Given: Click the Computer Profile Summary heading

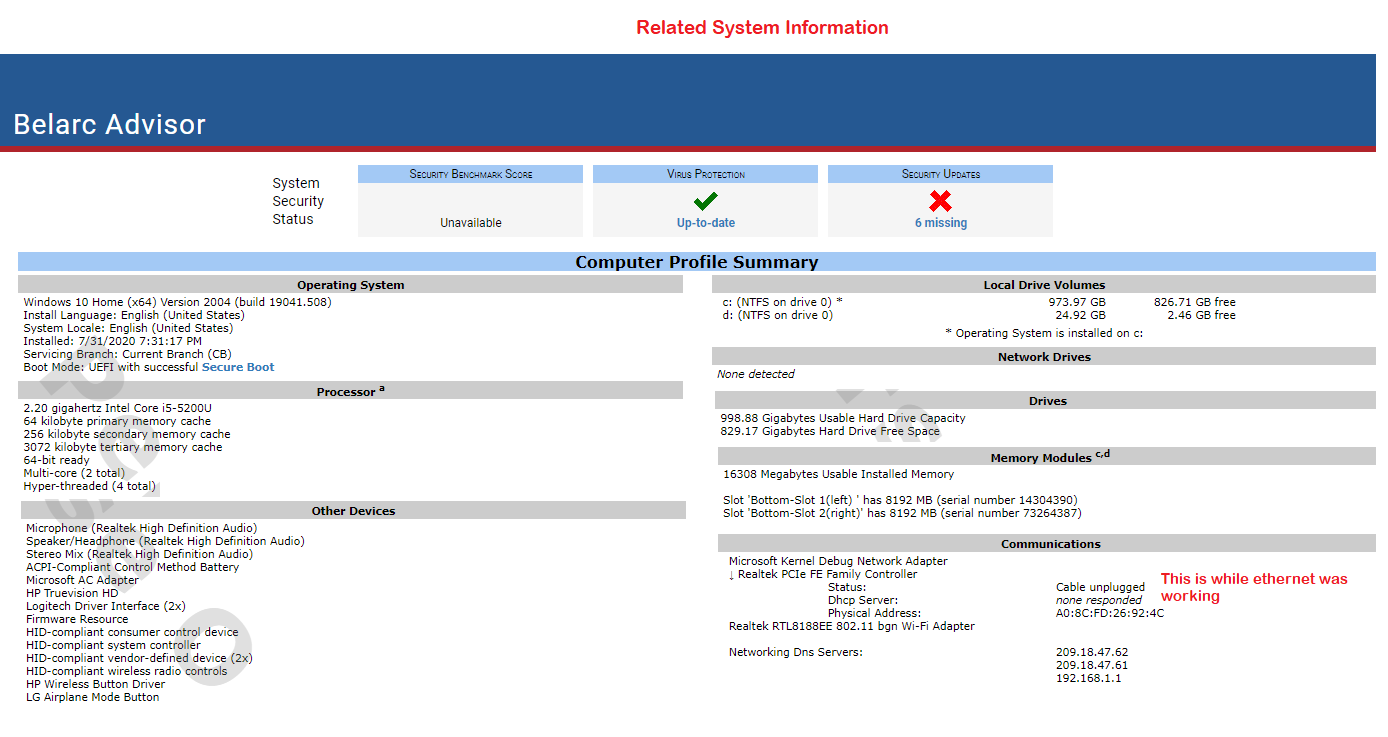Looking at the screenshot, I should pyautogui.click(x=697, y=262).
